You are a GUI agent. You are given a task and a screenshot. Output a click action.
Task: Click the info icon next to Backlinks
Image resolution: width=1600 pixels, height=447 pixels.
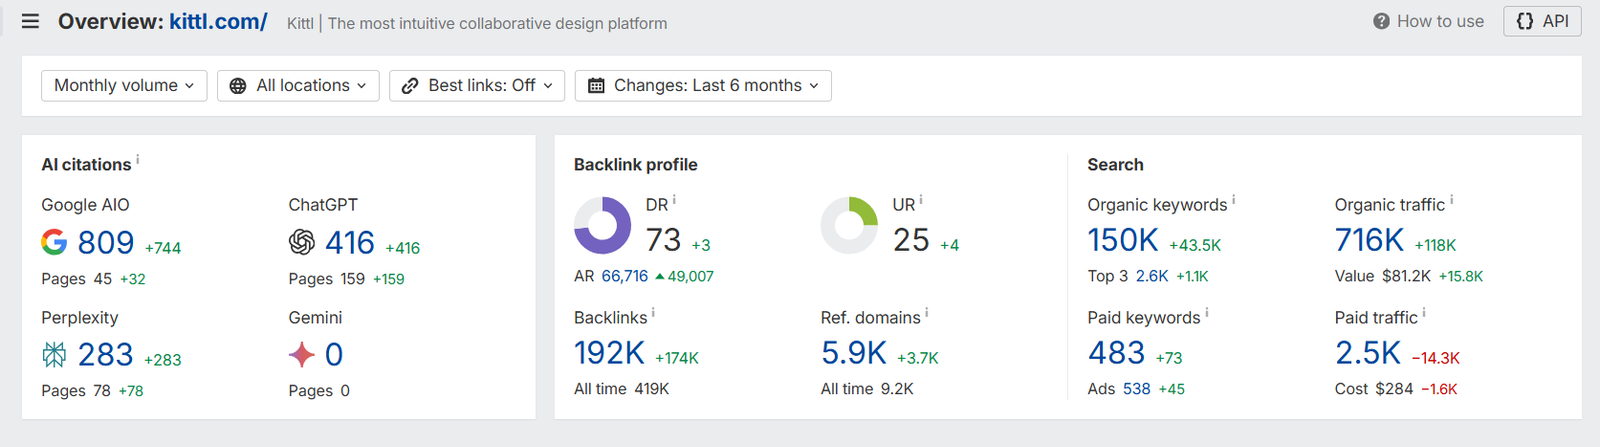(654, 313)
